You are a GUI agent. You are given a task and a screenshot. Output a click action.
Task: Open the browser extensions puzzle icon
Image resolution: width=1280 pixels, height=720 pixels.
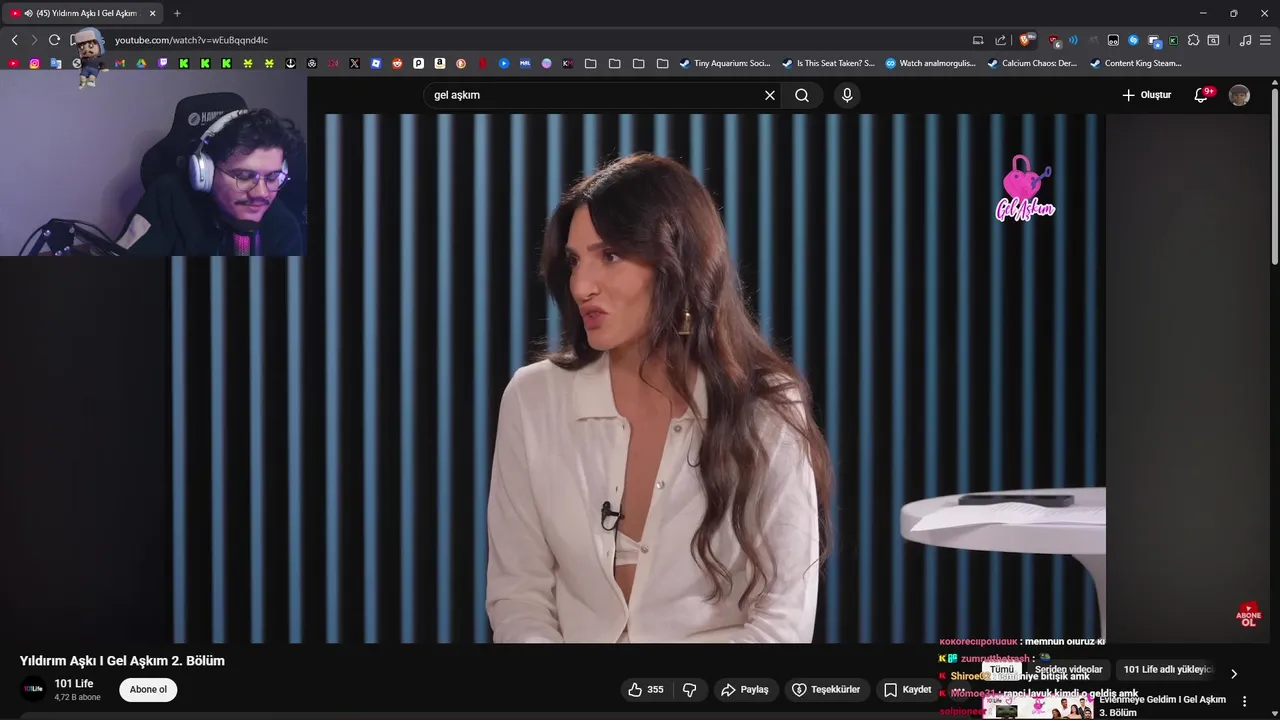[1193, 40]
